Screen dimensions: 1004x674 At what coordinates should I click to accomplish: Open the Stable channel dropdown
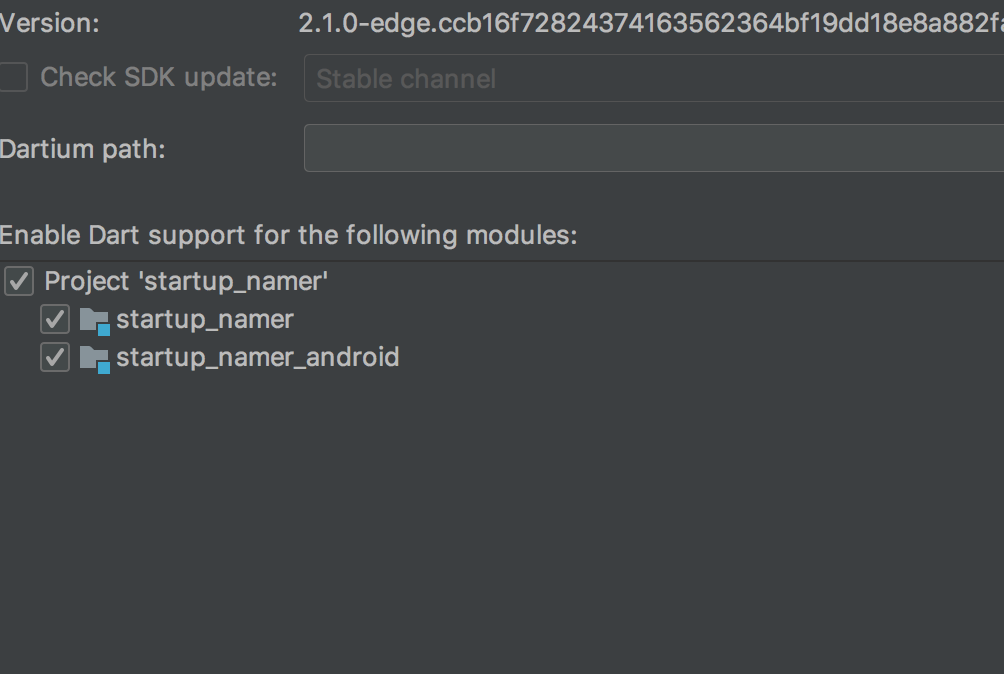tap(650, 77)
